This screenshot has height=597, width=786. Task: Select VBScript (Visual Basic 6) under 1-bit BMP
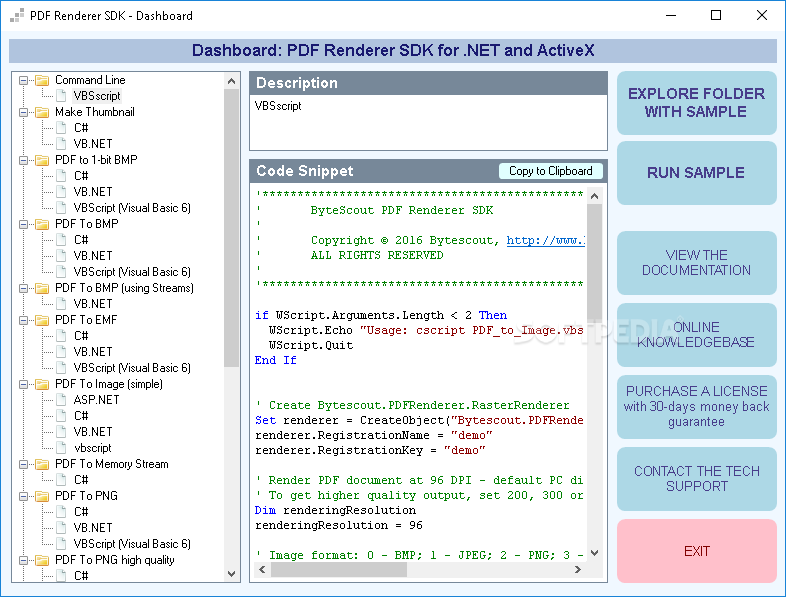click(x=132, y=208)
